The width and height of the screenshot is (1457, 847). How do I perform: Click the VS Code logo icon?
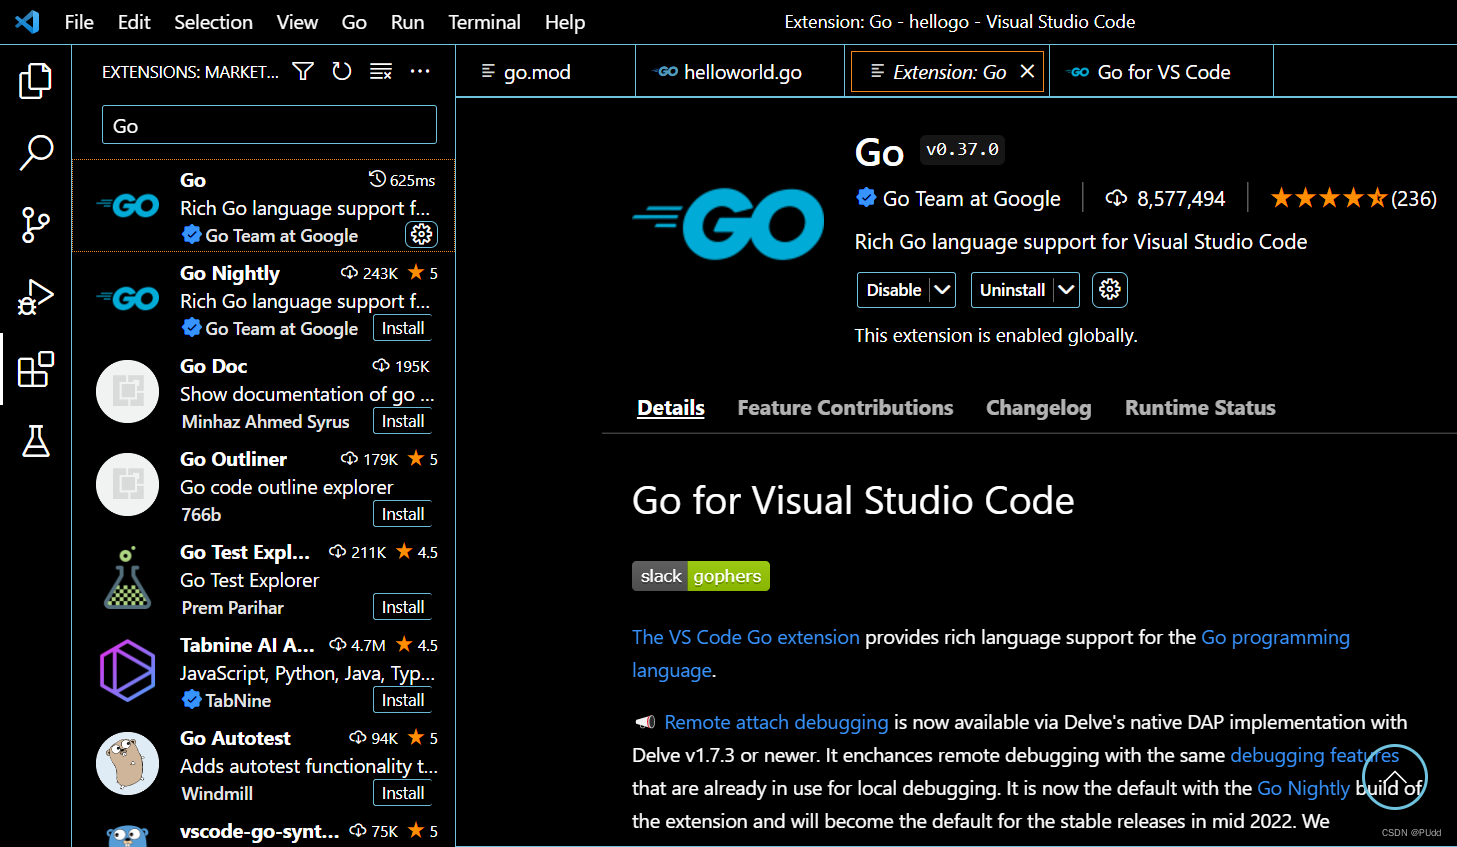(x=28, y=21)
